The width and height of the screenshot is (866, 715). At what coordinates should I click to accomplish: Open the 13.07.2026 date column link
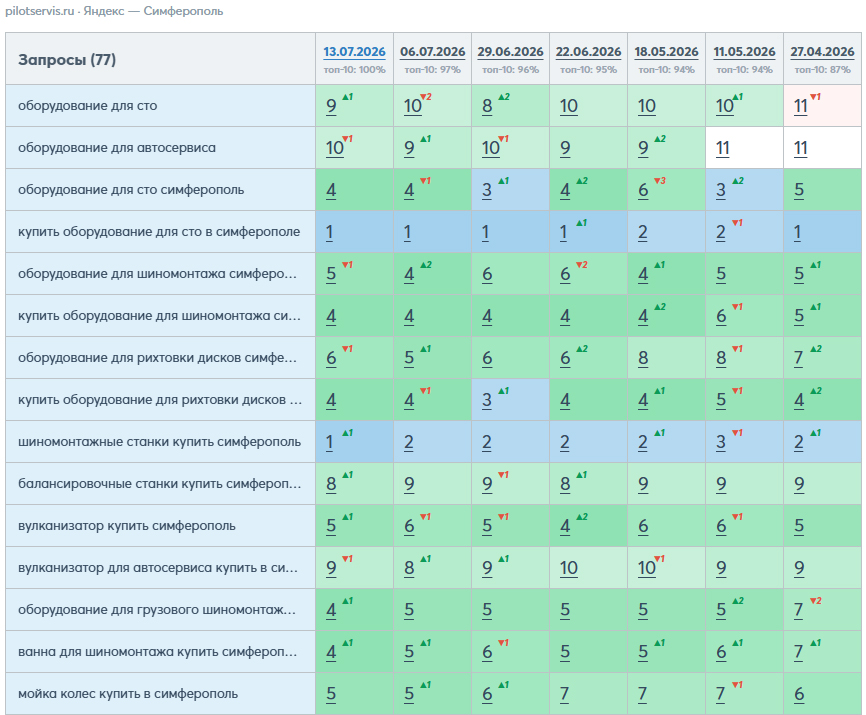coord(354,52)
